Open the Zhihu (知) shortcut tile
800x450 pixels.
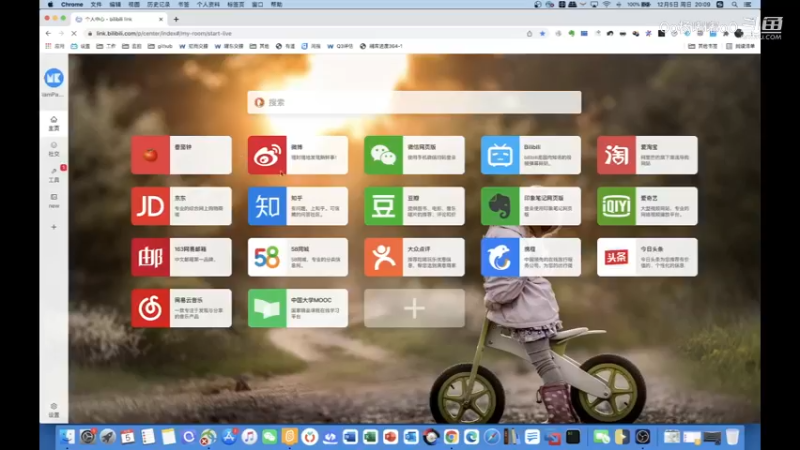coord(297,206)
